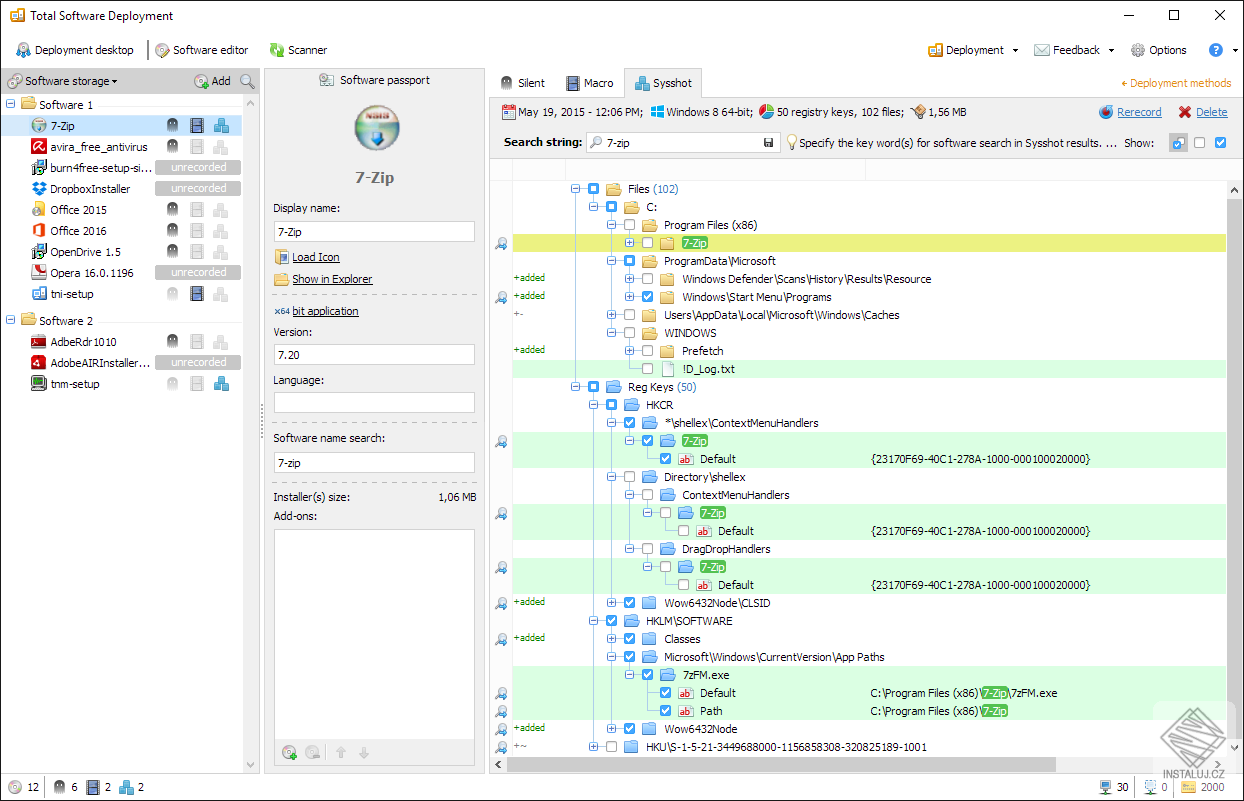
Task: Click the save icon in the search string field
Action: point(768,143)
